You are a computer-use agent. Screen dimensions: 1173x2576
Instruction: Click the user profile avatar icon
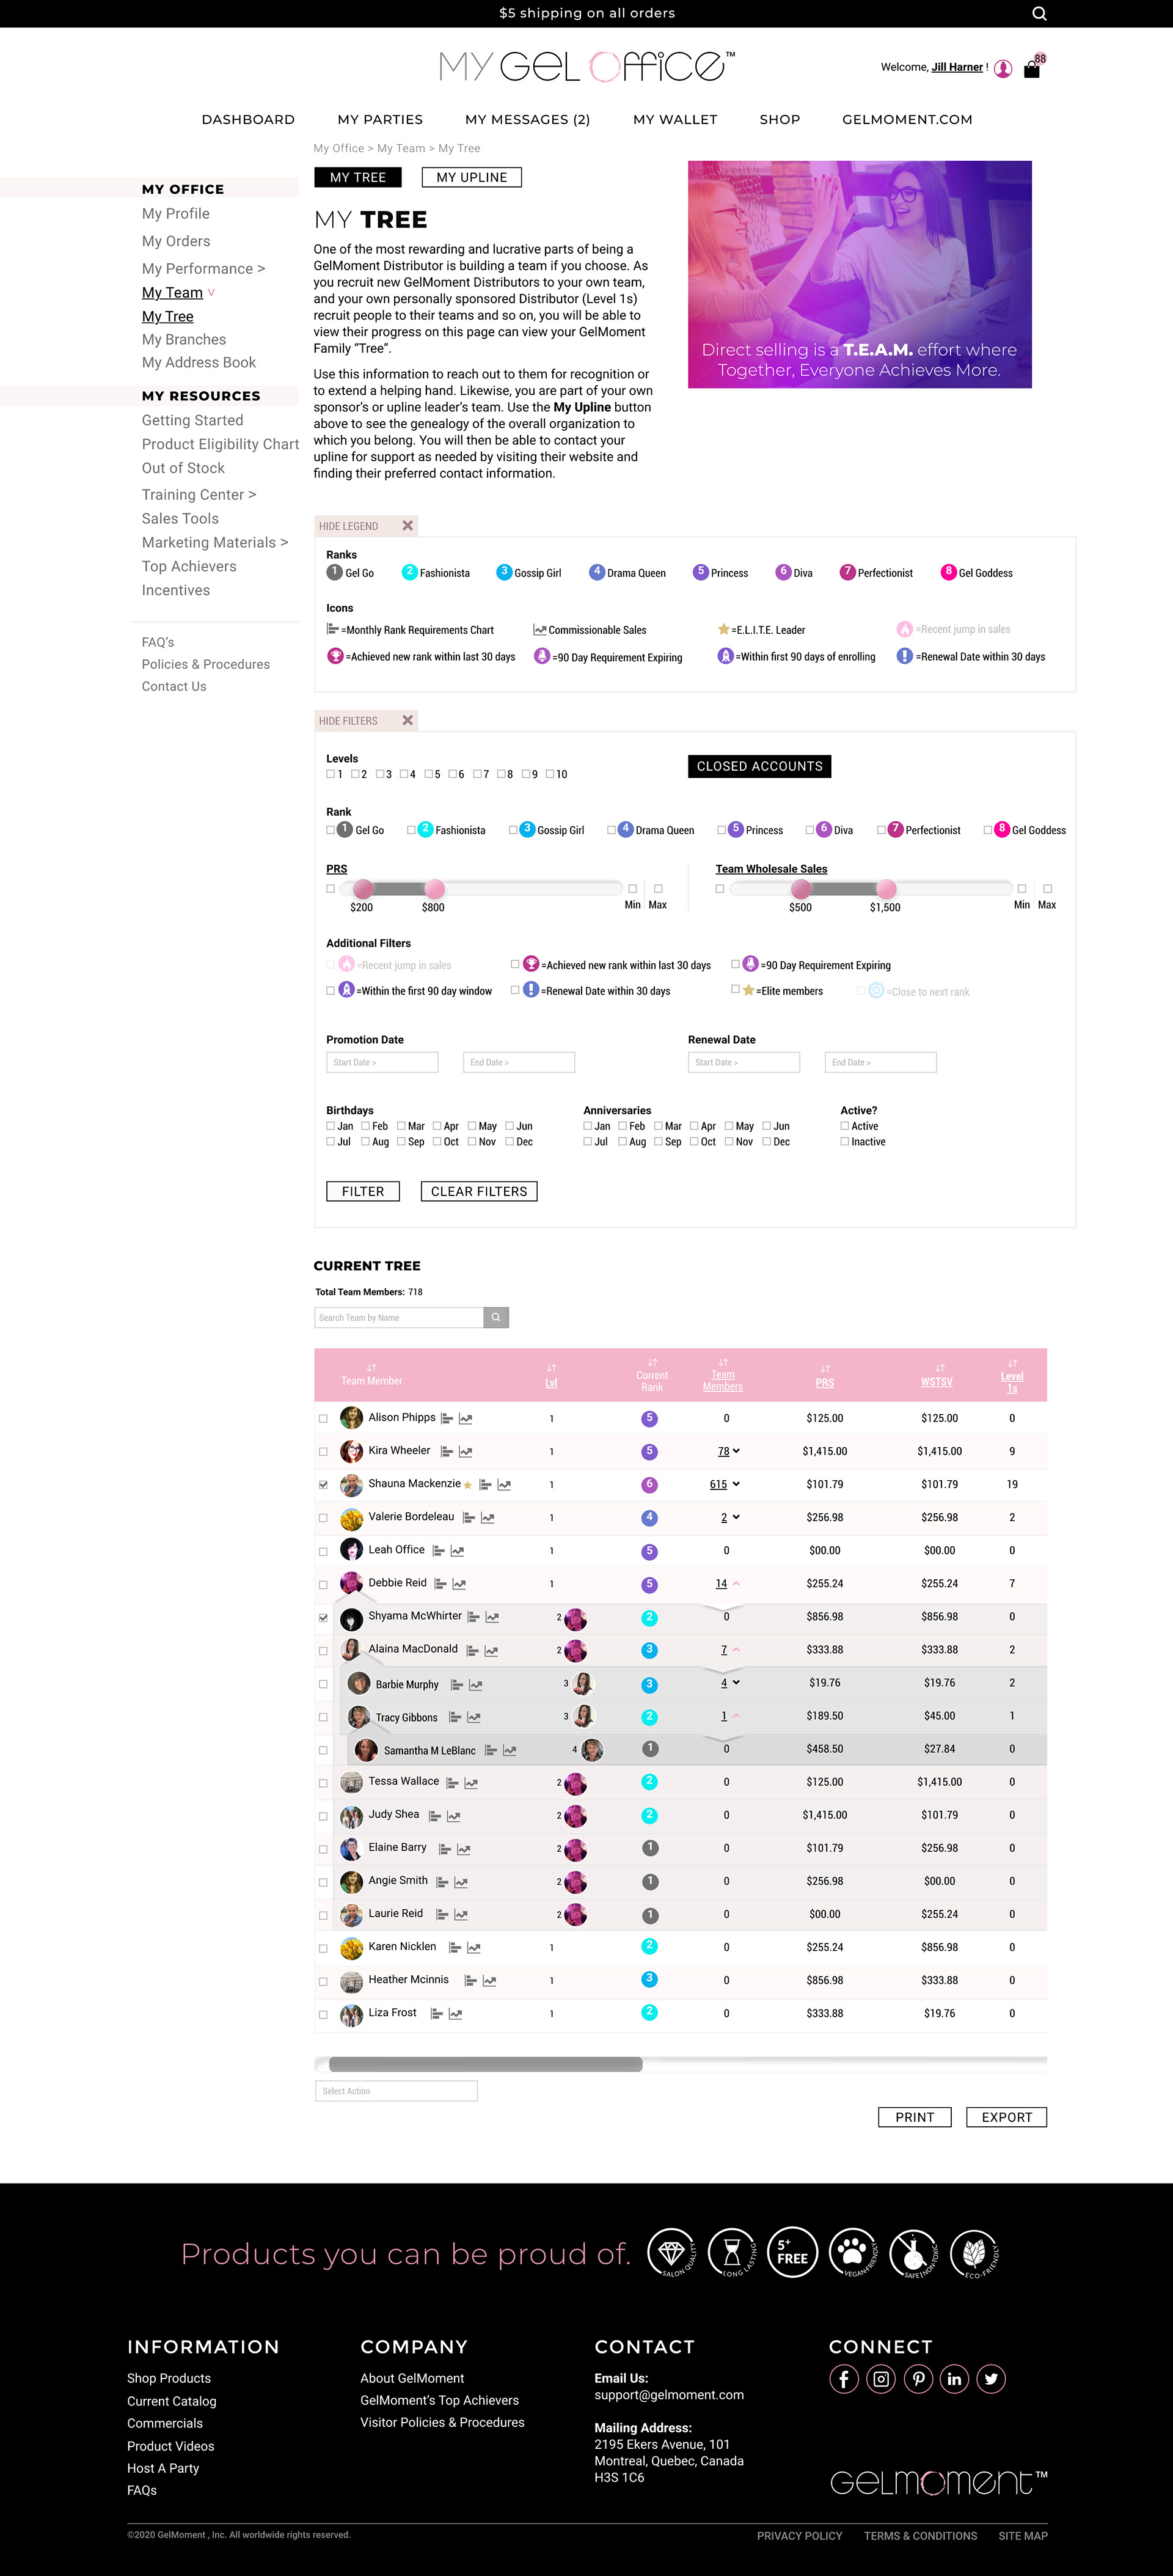tap(1003, 68)
